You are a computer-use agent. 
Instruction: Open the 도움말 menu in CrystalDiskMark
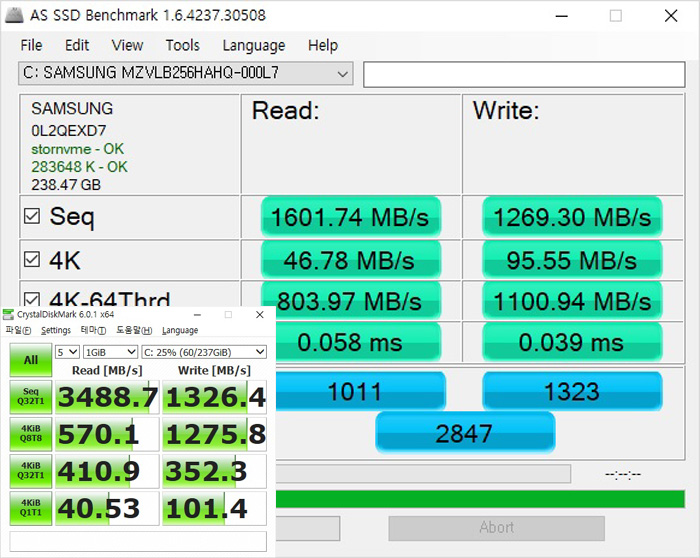click(134, 330)
